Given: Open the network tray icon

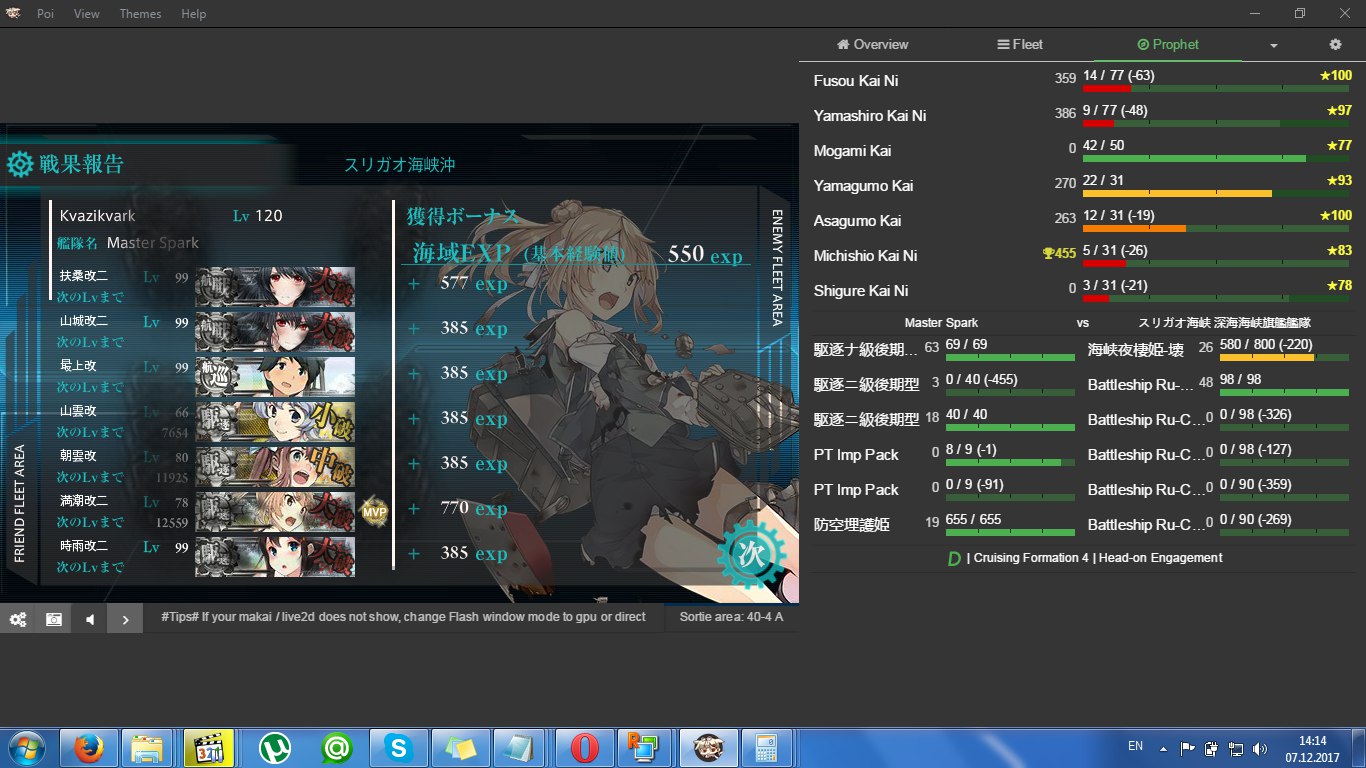Looking at the screenshot, I should pos(1236,748).
